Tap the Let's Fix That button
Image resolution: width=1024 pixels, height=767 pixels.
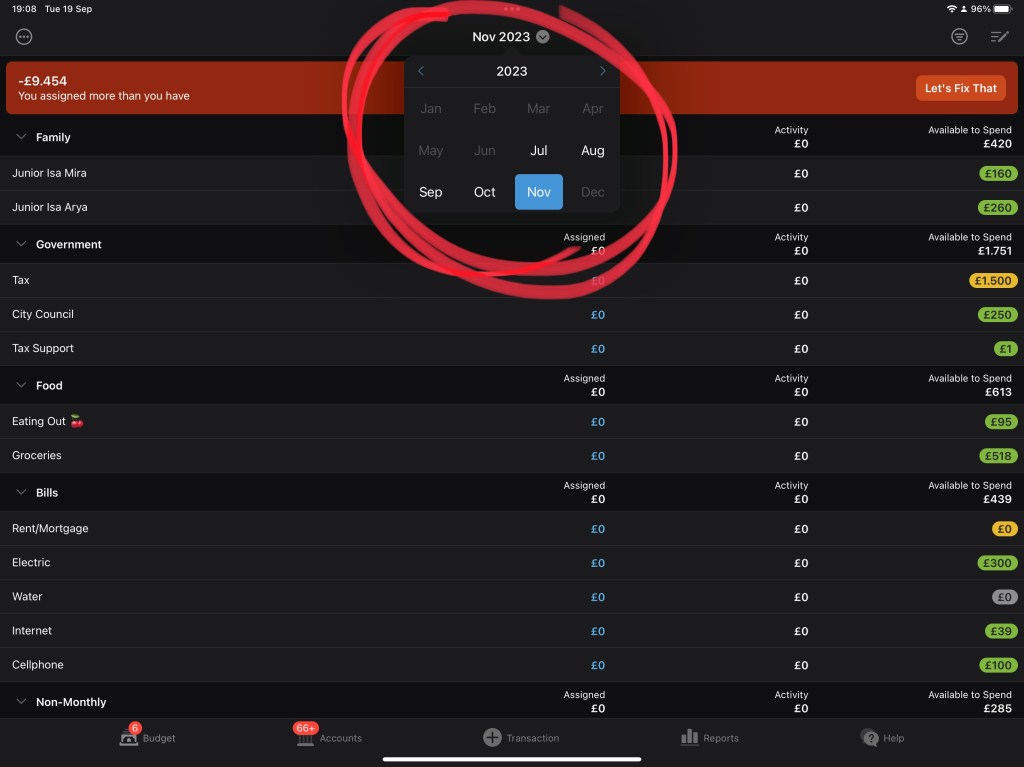point(961,88)
